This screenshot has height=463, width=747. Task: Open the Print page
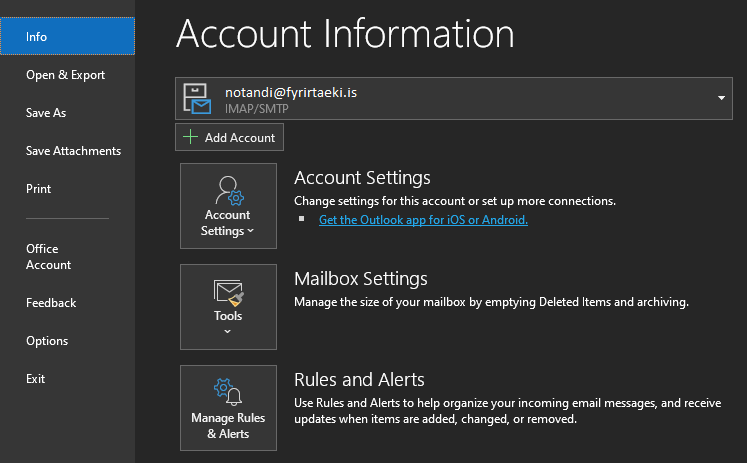[x=38, y=189]
